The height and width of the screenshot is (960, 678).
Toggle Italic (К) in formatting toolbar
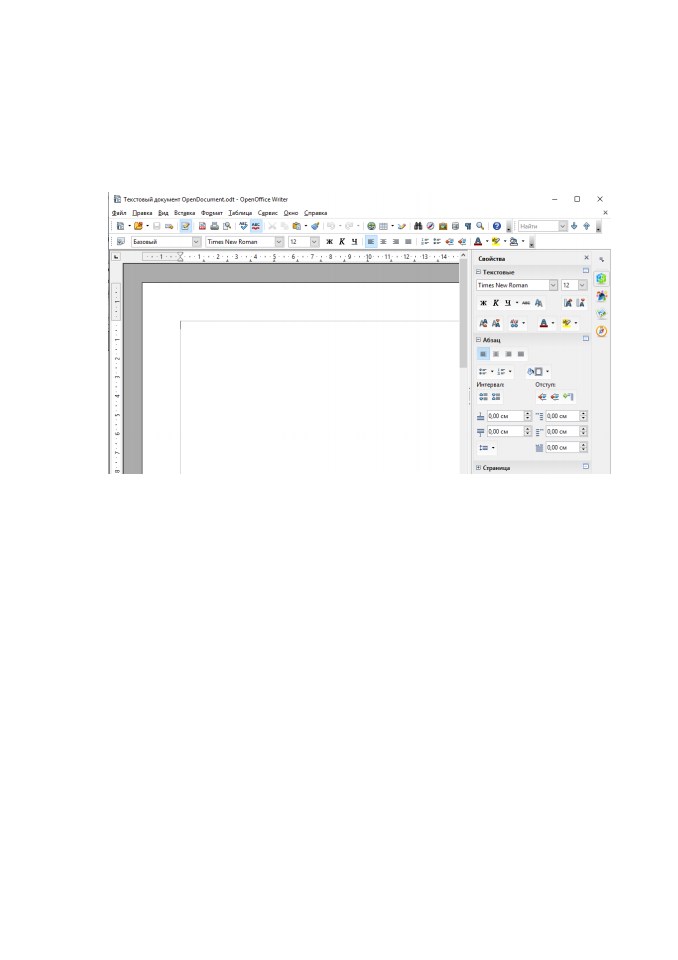[x=342, y=242]
